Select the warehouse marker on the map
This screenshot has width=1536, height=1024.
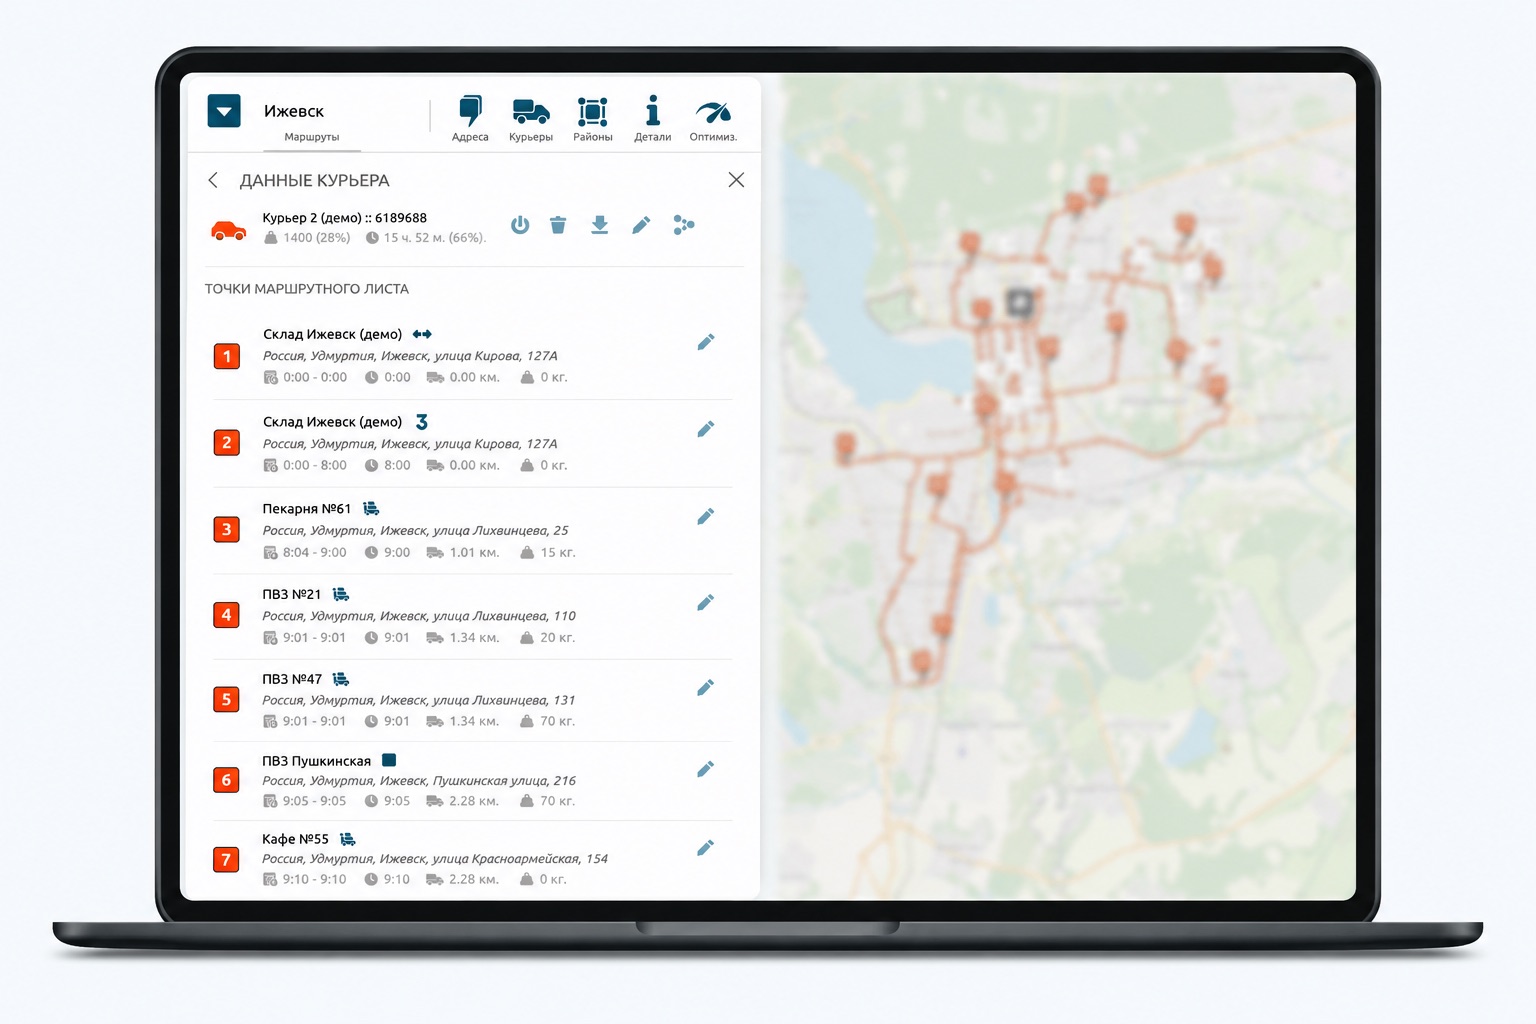point(1019,302)
